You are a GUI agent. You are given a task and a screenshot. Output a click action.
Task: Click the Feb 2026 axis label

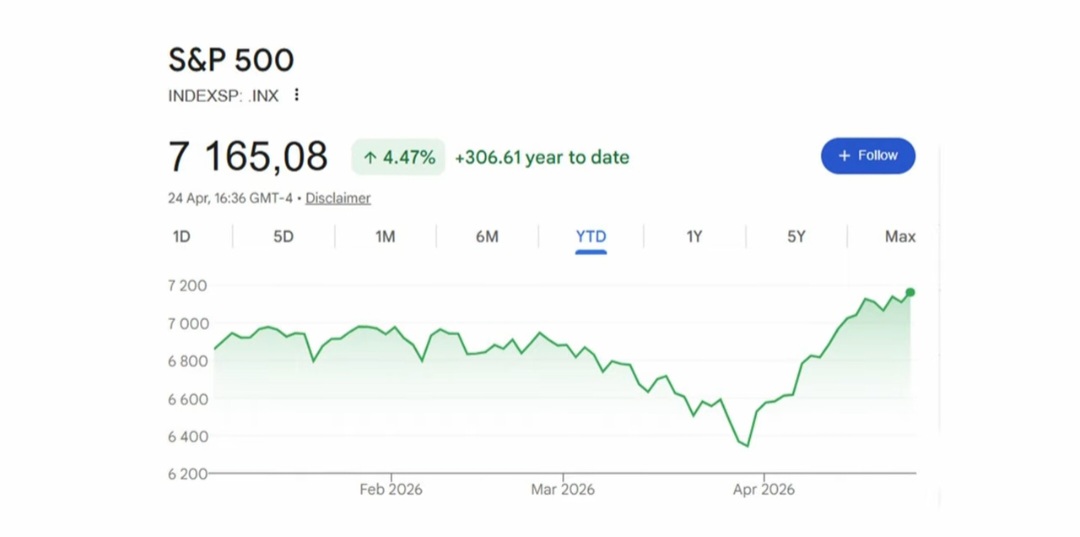[391, 489]
